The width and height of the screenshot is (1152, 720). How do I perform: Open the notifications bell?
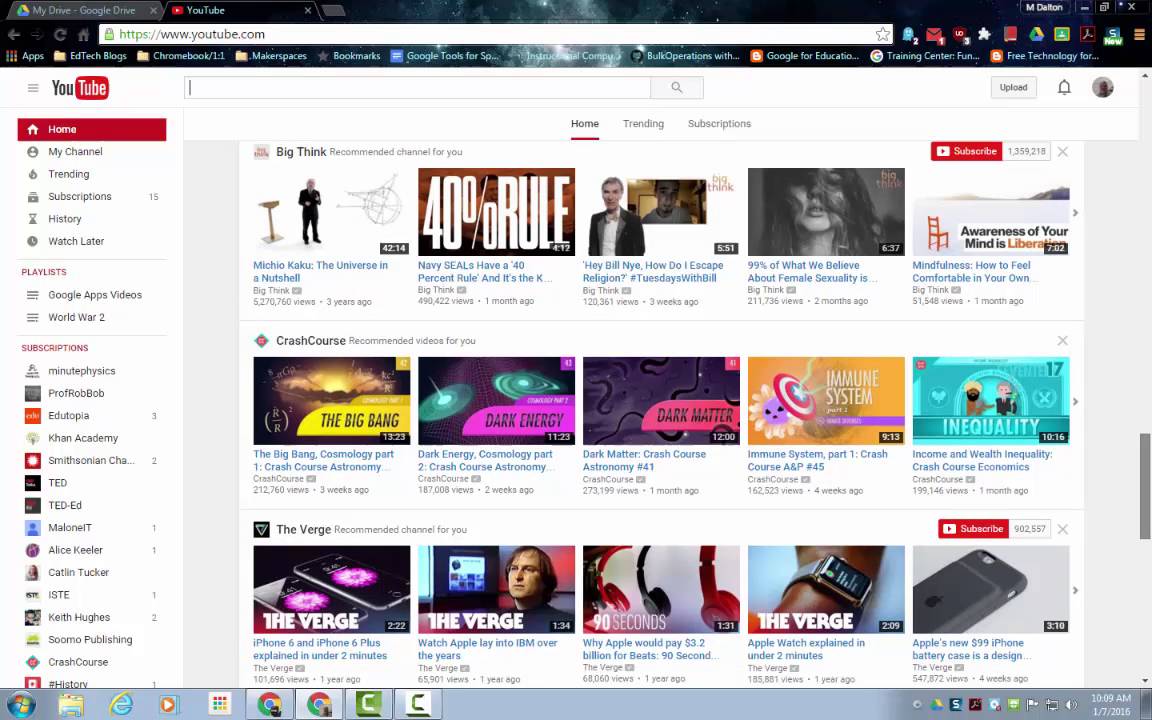(1063, 87)
